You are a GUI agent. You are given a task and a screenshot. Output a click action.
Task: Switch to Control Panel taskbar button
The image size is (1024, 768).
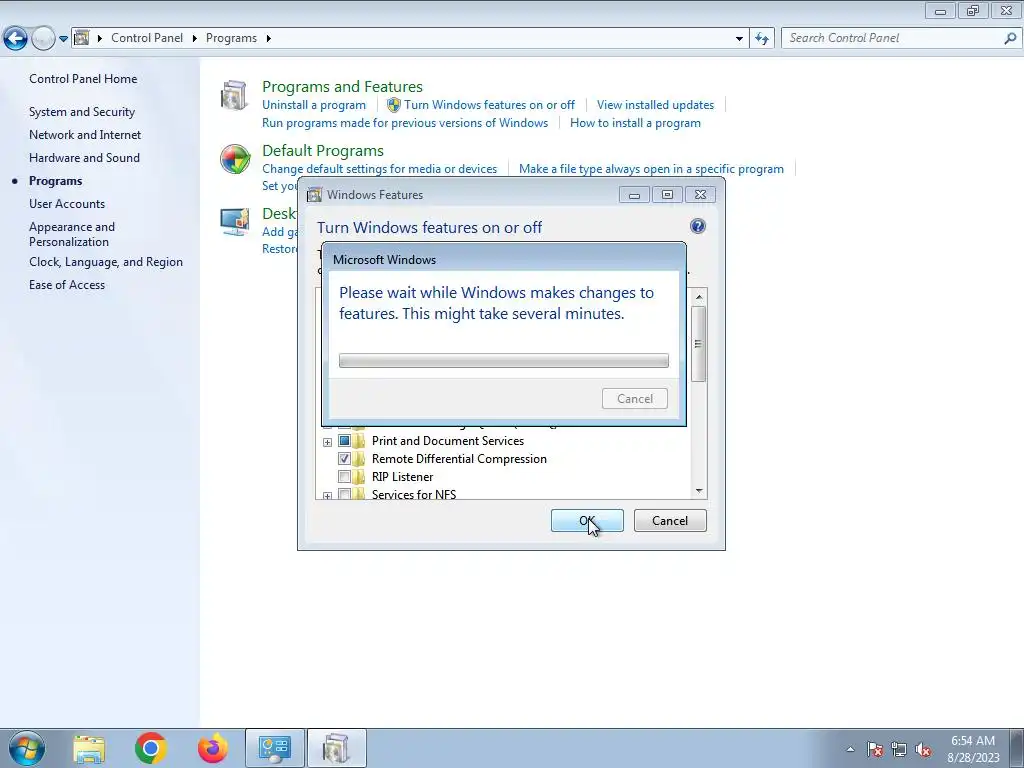(274, 748)
